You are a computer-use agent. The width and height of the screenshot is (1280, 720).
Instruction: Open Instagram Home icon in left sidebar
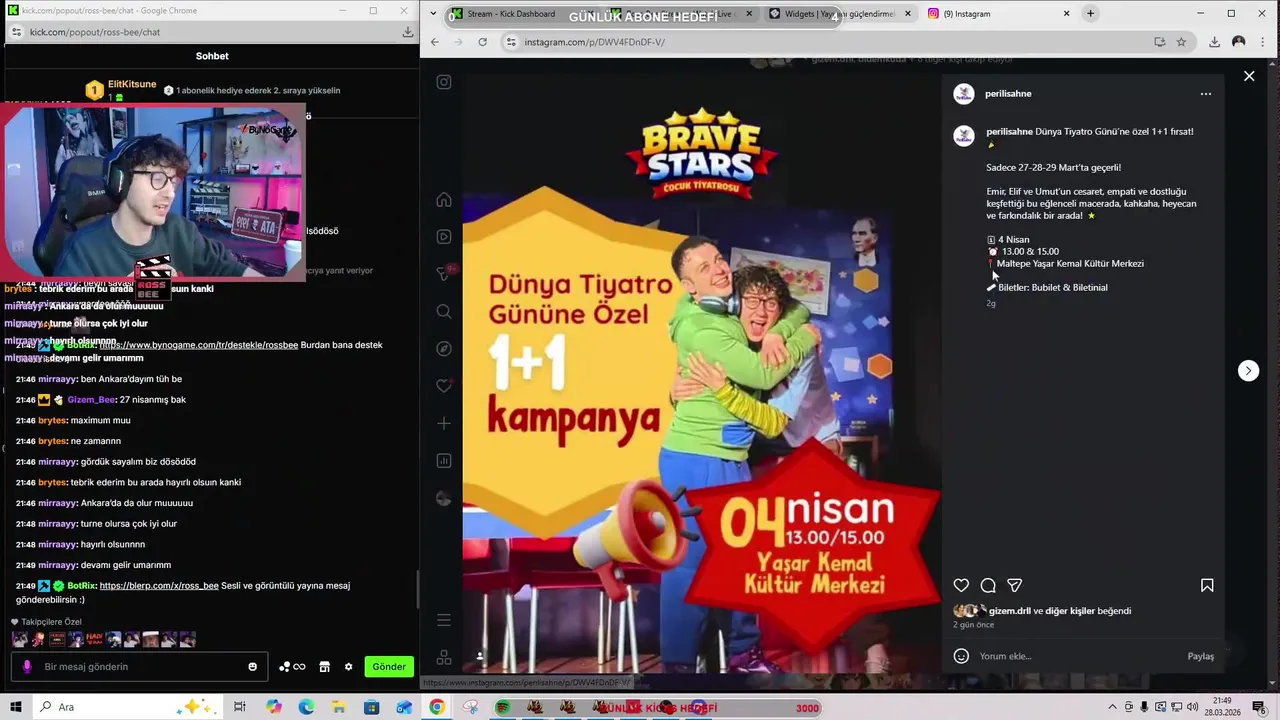click(x=444, y=199)
